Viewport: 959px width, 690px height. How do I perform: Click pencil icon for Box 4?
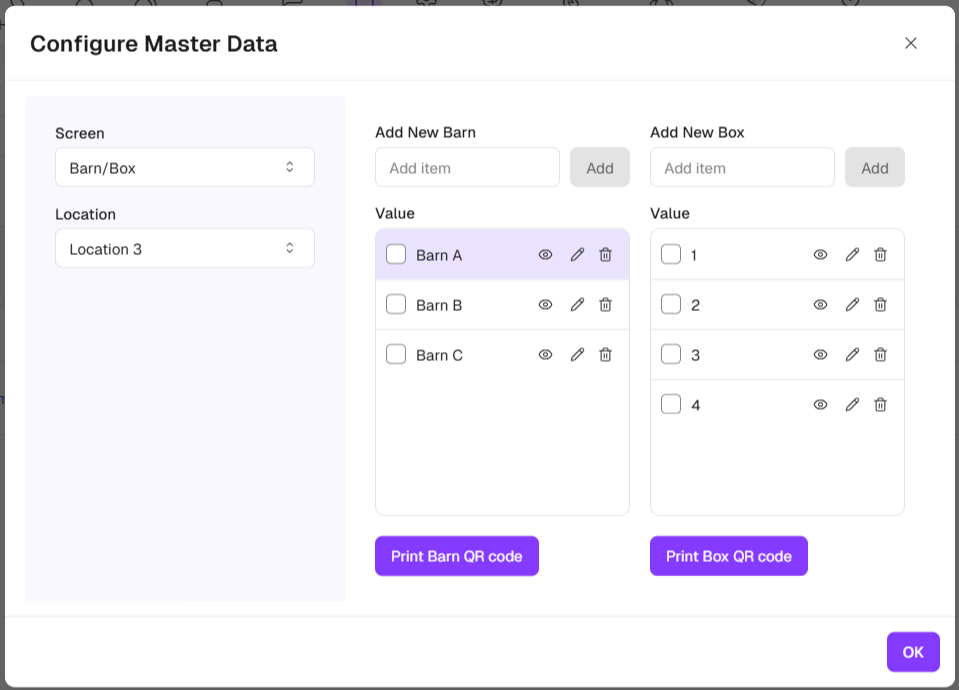pos(852,405)
